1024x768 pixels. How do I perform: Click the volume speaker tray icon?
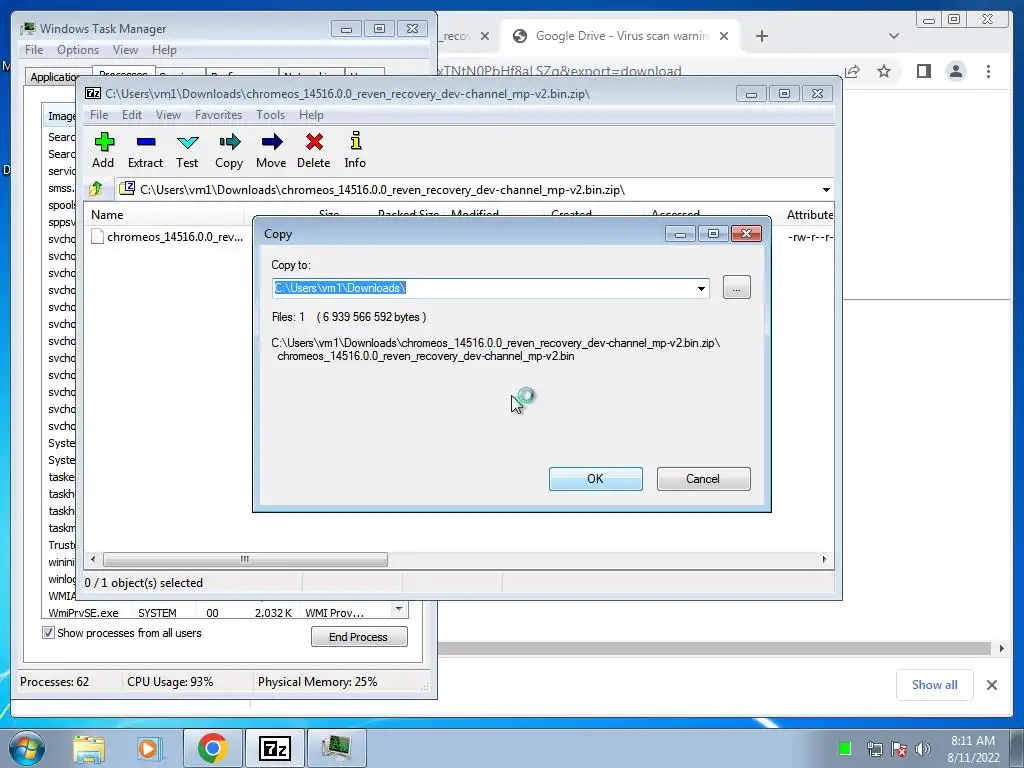pos(922,748)
